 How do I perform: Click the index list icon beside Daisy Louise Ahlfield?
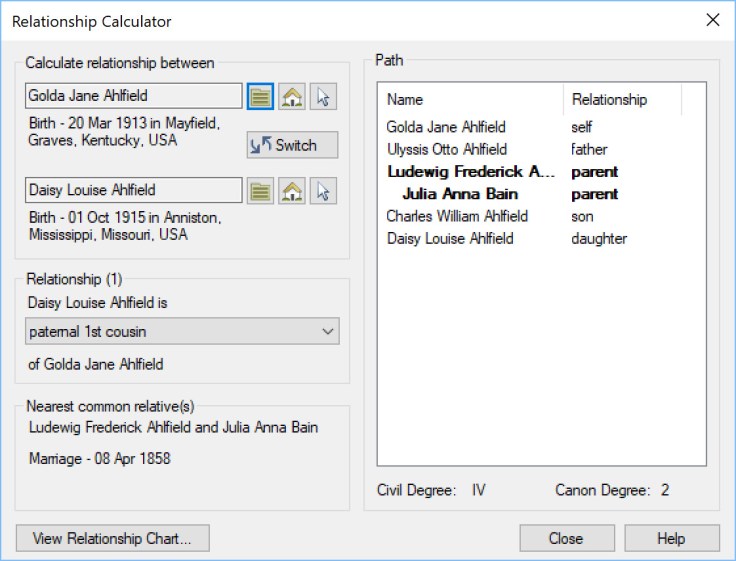pos(261,190)
